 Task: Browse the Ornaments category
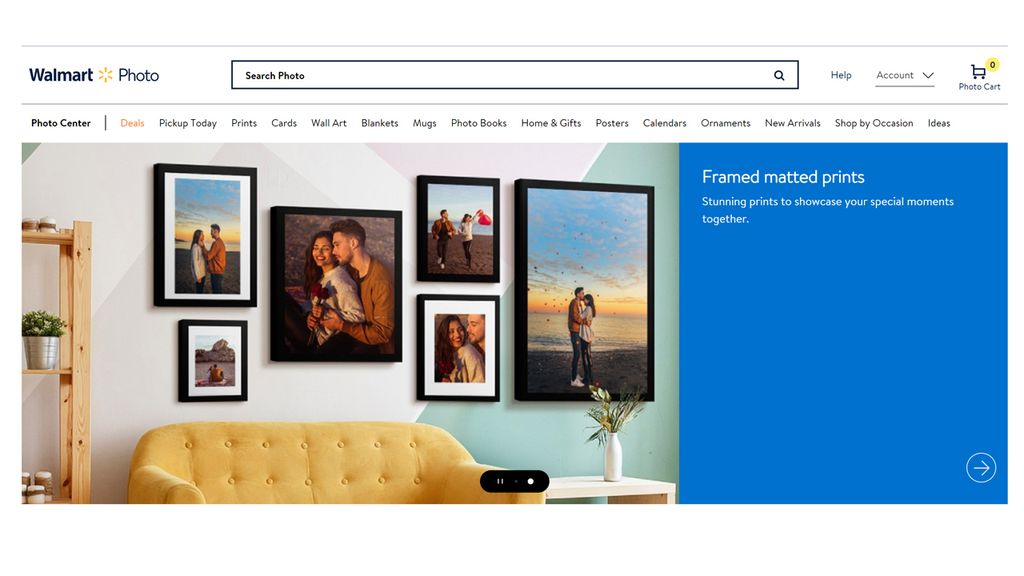coord(725,123)
